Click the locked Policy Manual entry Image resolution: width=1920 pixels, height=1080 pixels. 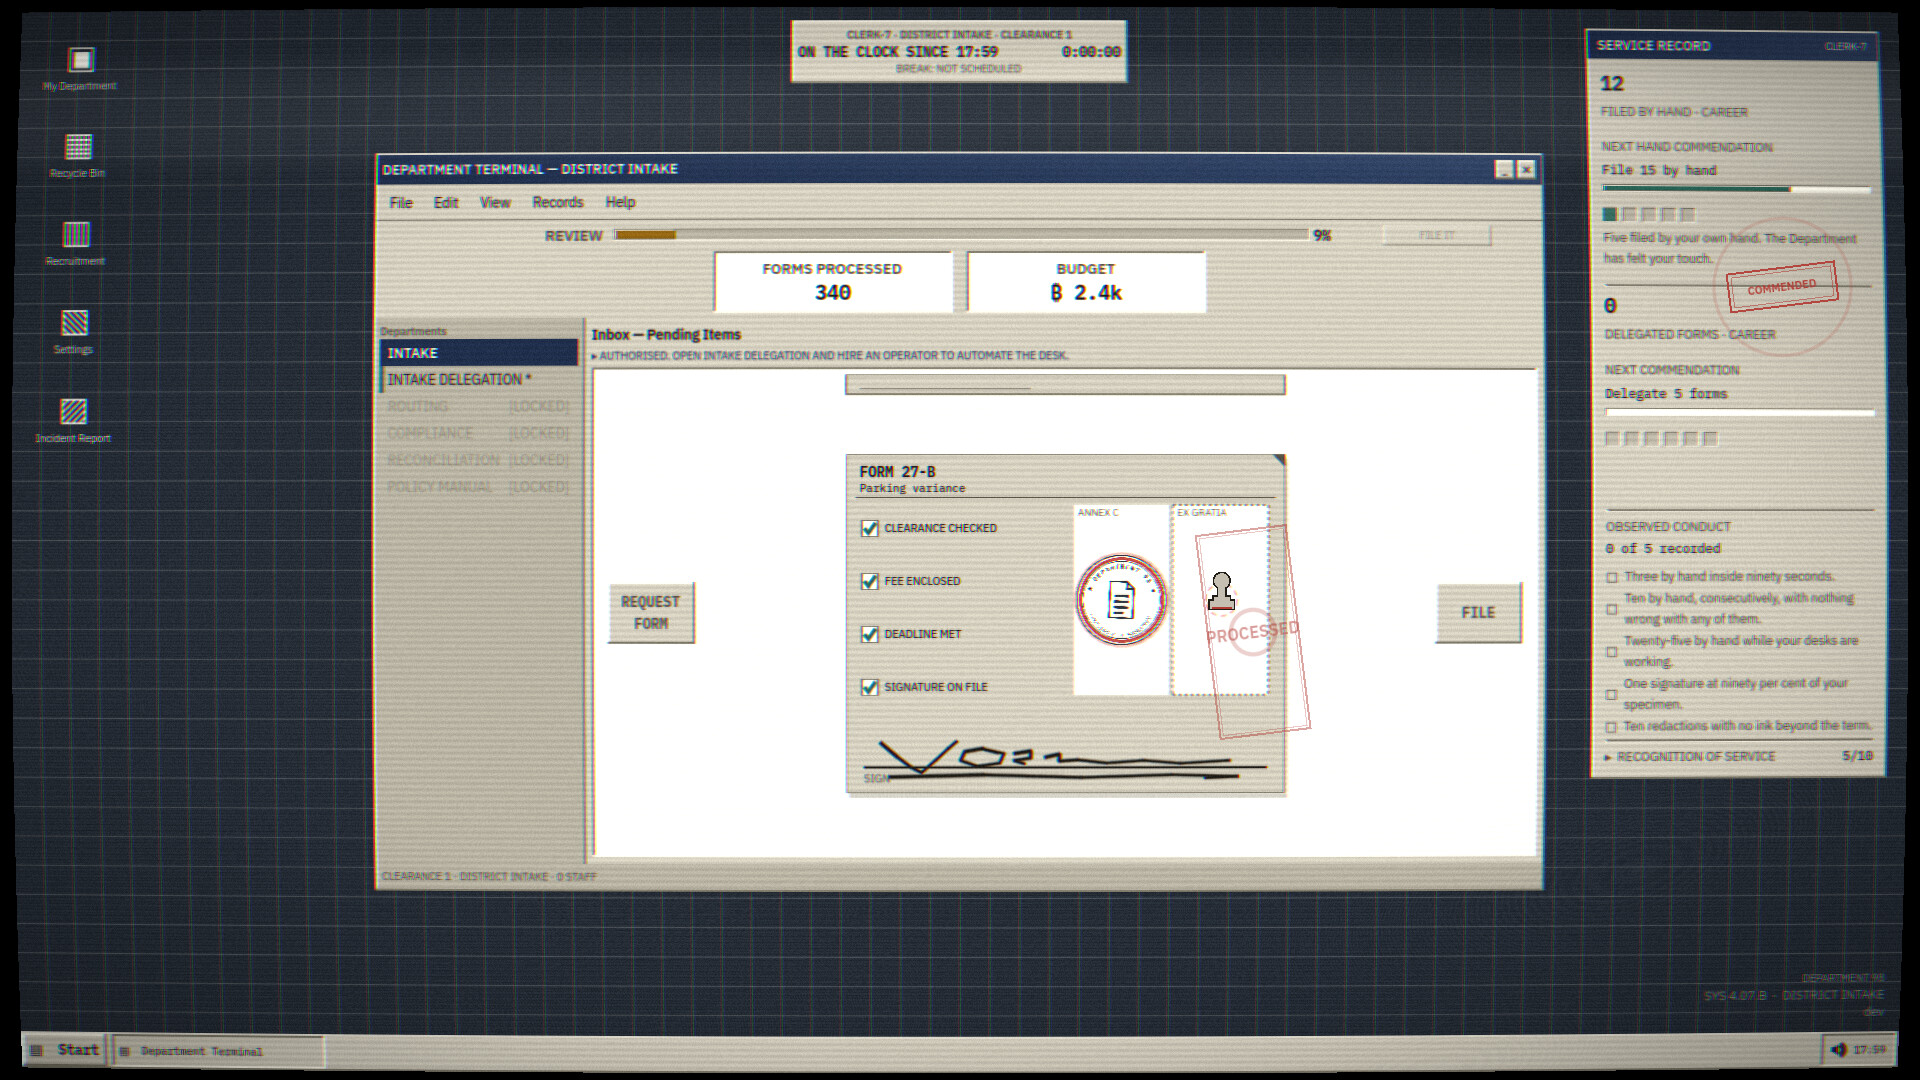479,487
